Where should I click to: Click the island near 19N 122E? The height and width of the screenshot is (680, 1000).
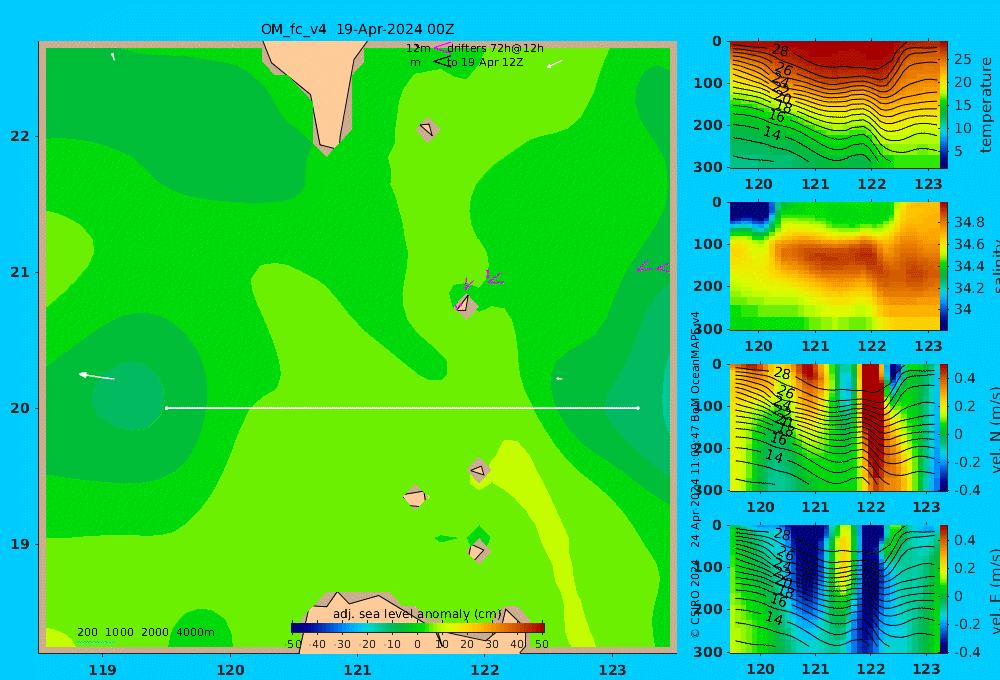478,551
